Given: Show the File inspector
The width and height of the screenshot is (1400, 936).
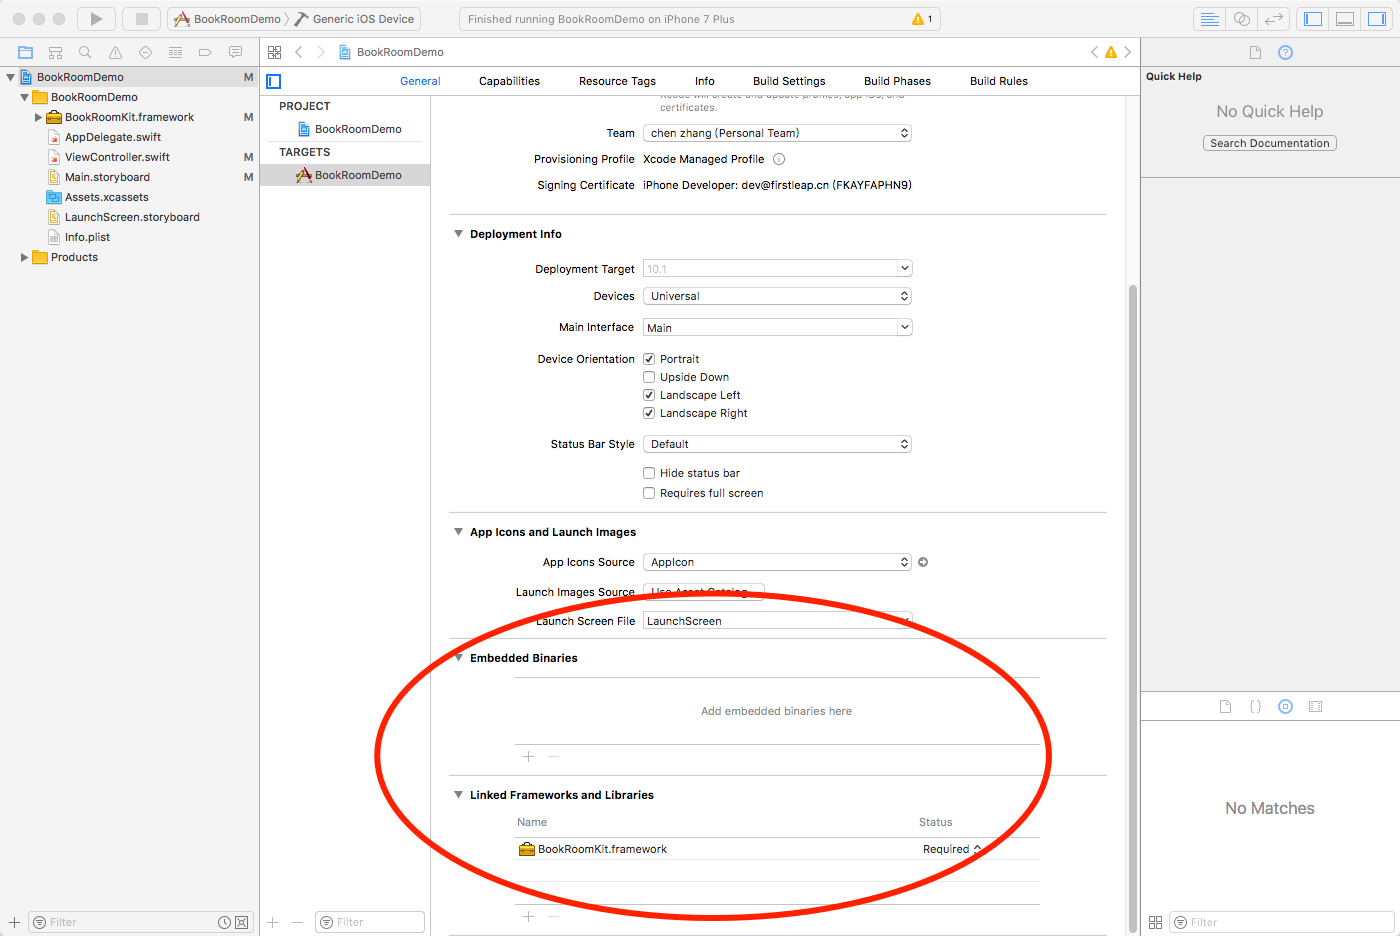Looking at the screenshot, I should (1255, 52).
